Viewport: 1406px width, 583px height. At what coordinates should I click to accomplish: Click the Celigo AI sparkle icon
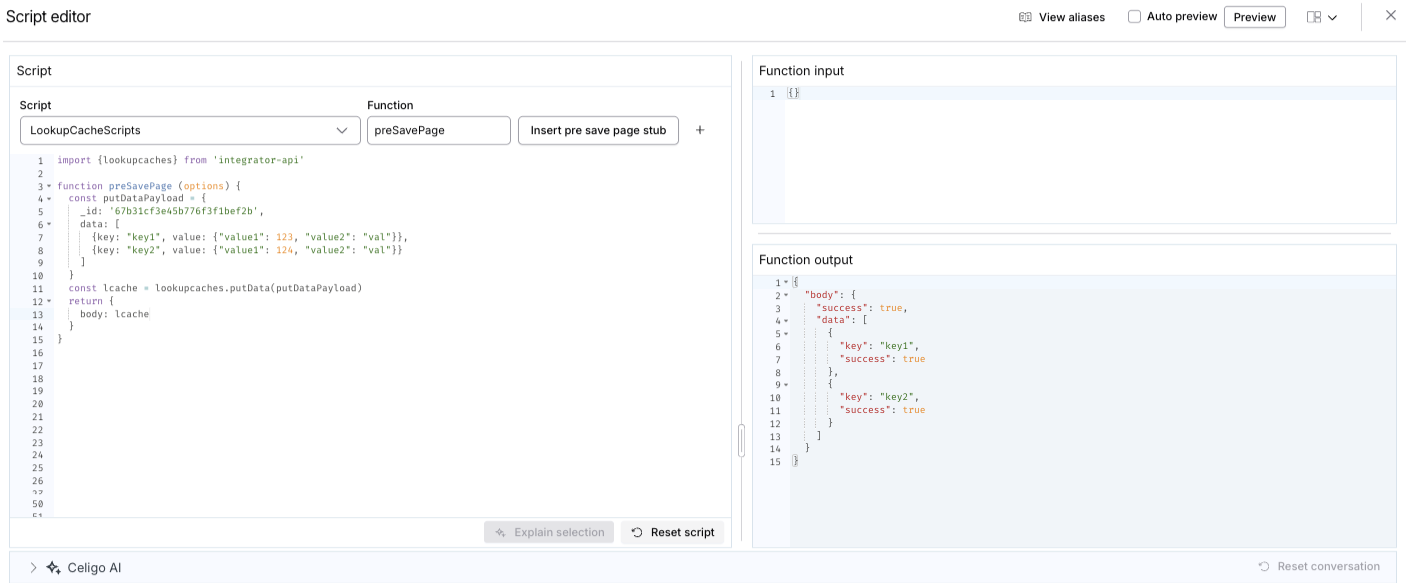click(x=52, y=567)
